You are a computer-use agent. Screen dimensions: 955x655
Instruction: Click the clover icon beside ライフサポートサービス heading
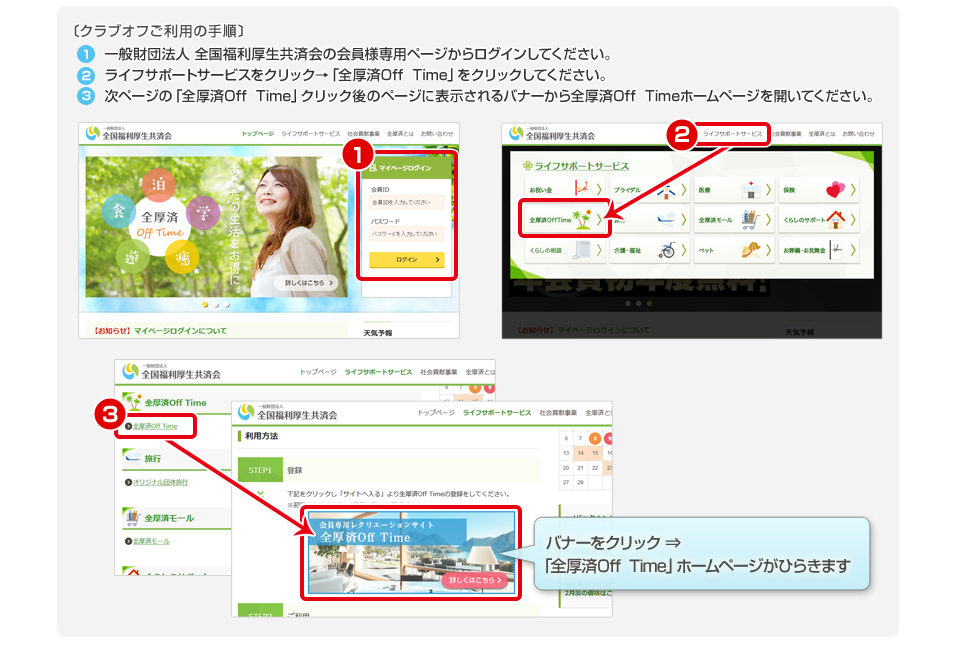[x=528, y=166]
